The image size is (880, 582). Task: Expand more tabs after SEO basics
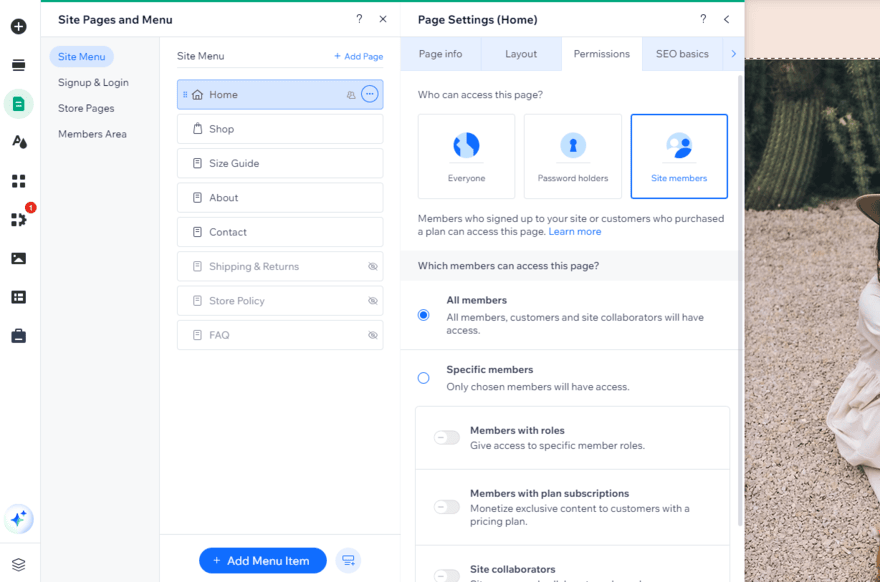click(733, 54)
